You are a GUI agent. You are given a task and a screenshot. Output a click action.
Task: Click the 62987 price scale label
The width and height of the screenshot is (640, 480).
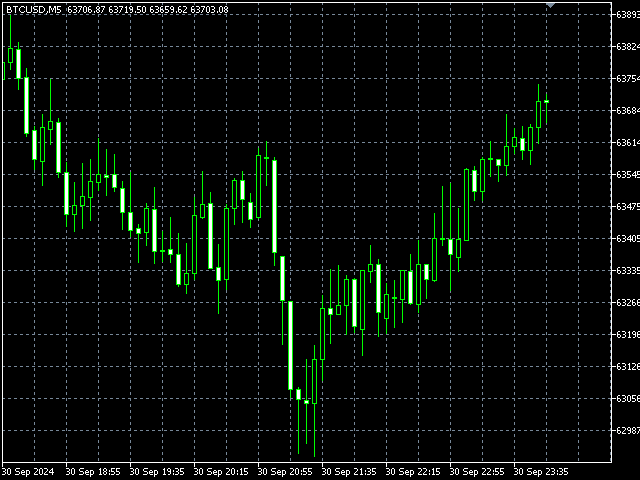pyautogui.click(x=628, y=430)
